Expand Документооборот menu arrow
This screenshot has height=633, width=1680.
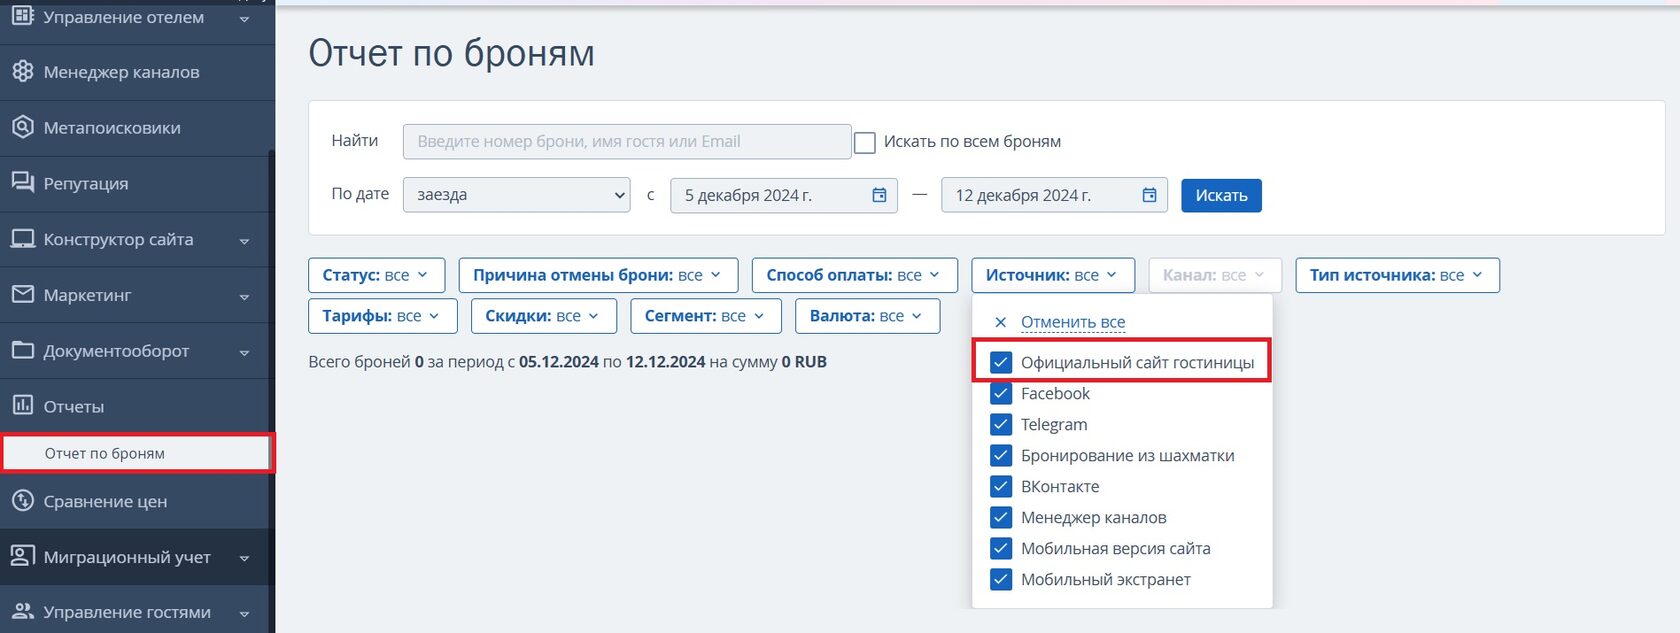click(244, 353)
